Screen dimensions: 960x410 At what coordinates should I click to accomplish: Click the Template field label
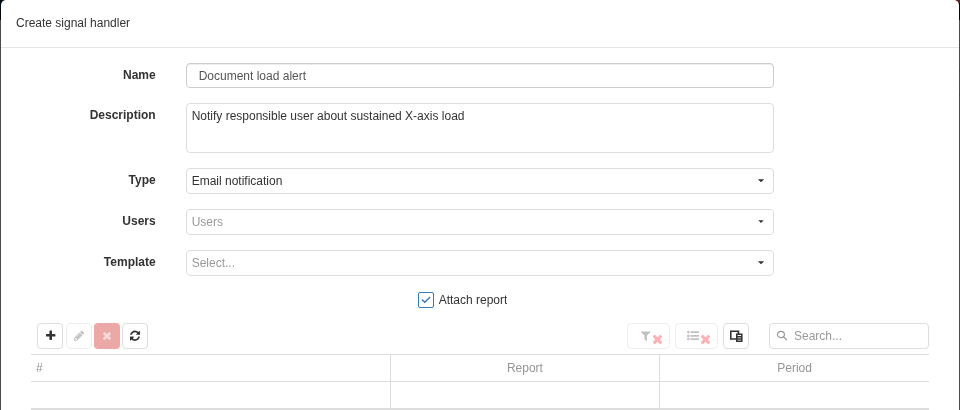130,262
